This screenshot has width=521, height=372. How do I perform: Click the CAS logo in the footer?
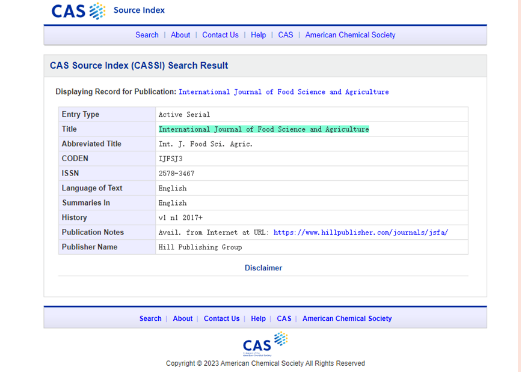tap(265, 344)
